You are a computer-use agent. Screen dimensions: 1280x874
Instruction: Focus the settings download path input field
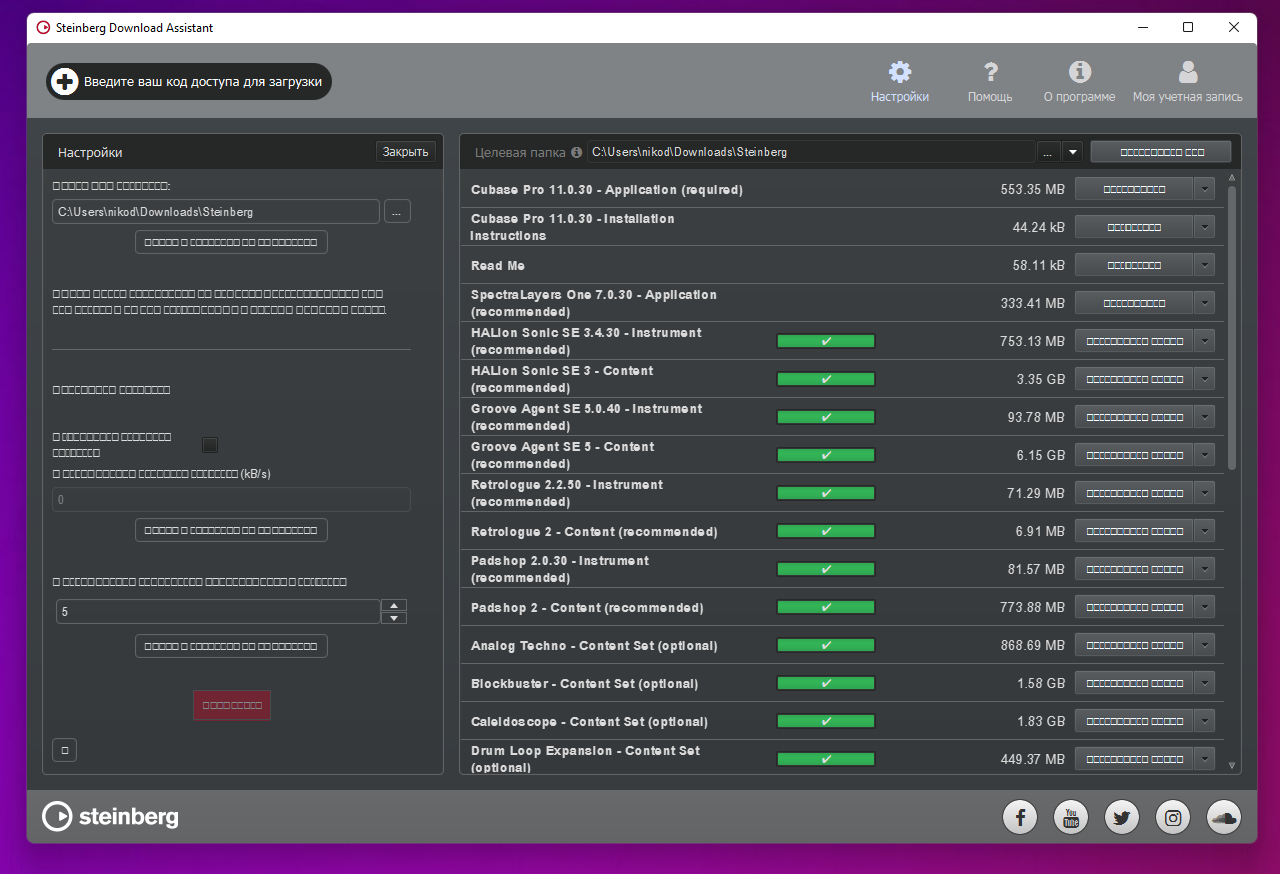click(x=216, y=212)
